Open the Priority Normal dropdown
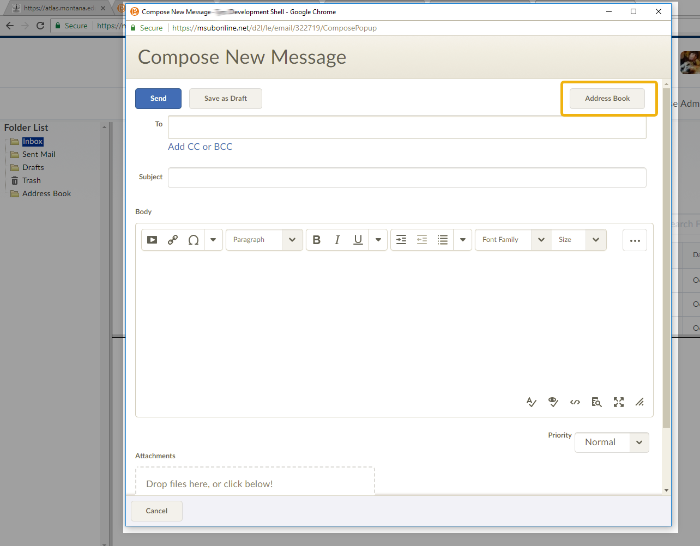This screenshot has height=546, width=700. tap(612, 442)
